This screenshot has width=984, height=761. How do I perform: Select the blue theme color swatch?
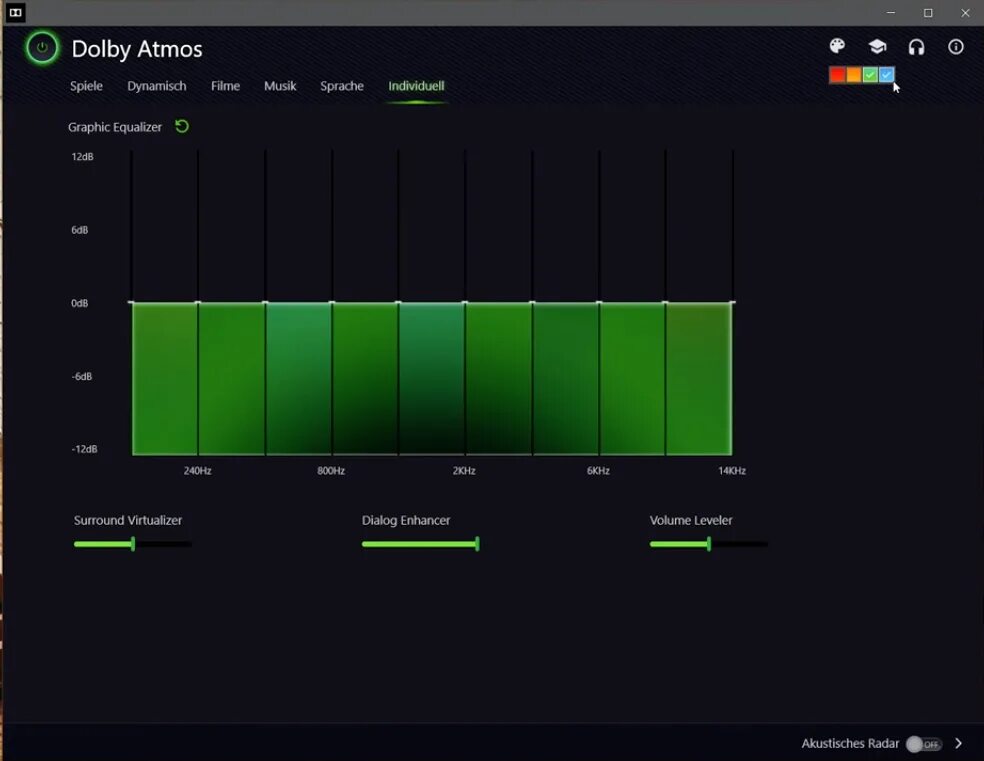coord(886,75)
